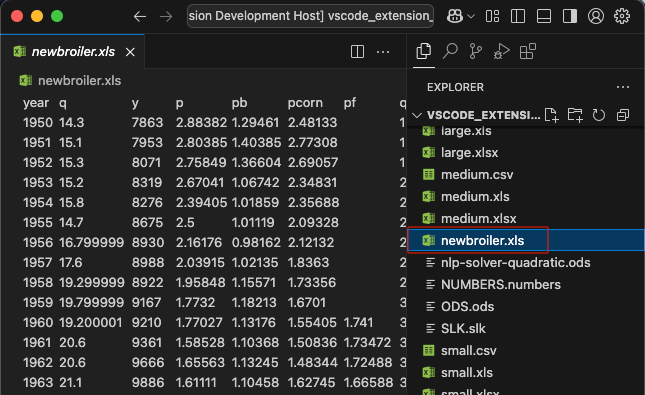Image resolution: width=645 pixels, height=395 pixels.
Task: Click cell value 2.88382
Action: (x=201, y=123)
